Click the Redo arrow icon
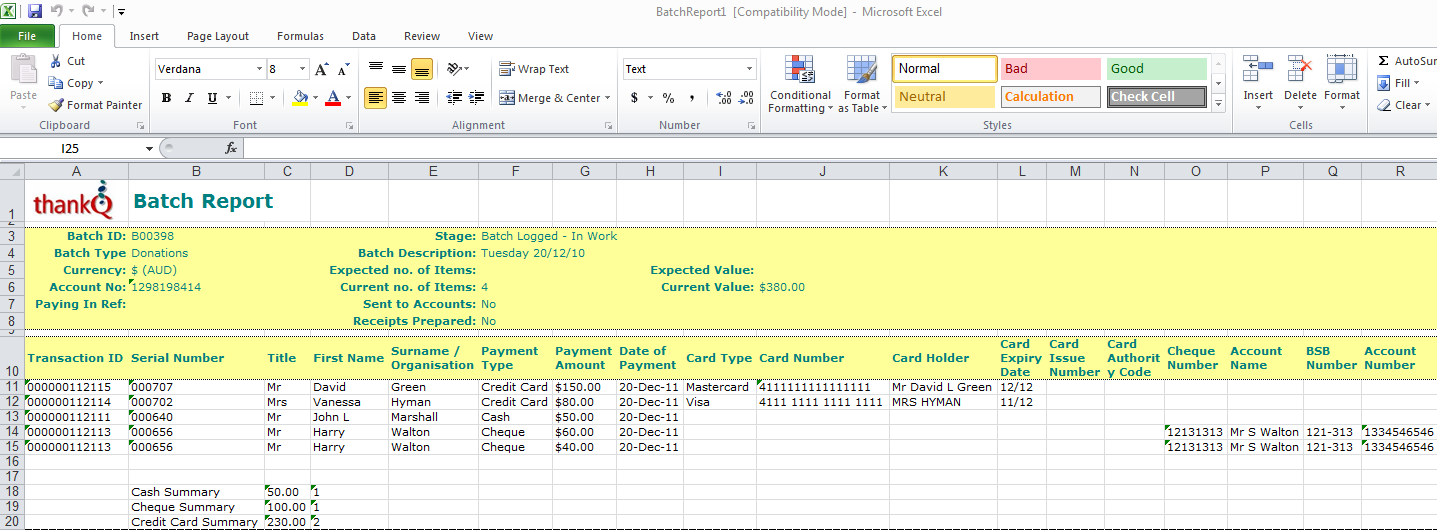This screenshot has width=1437, height=530. [x=88, y=11]
